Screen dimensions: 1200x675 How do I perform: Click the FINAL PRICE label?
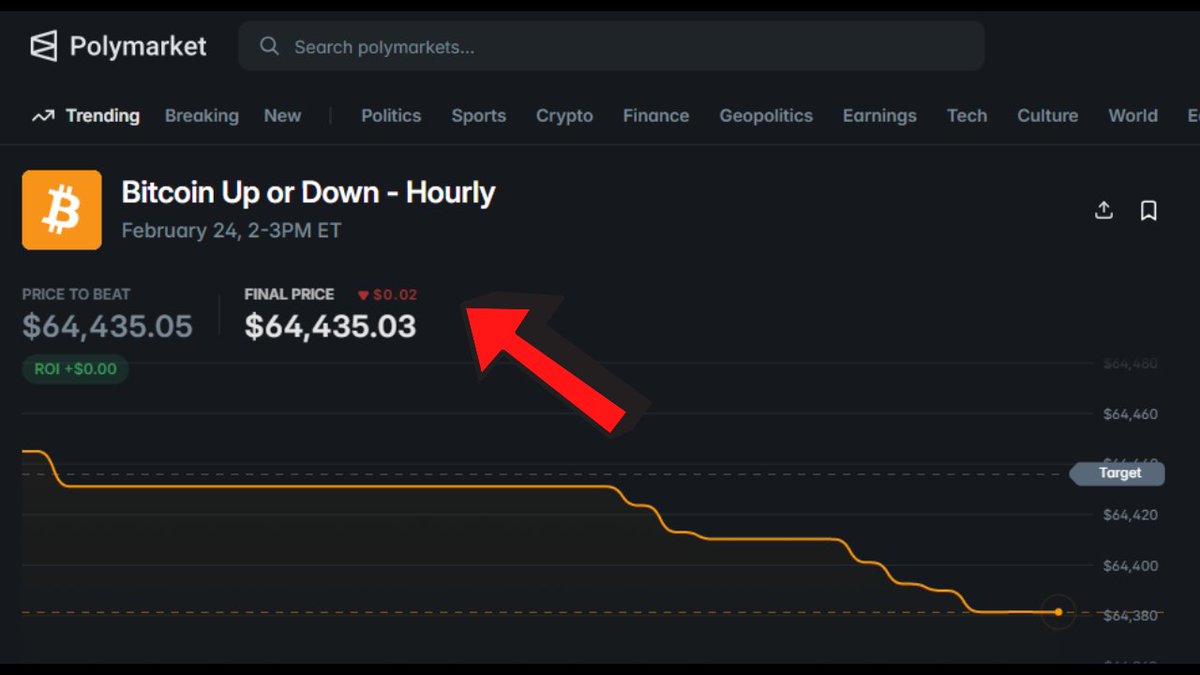click(289, 295)
